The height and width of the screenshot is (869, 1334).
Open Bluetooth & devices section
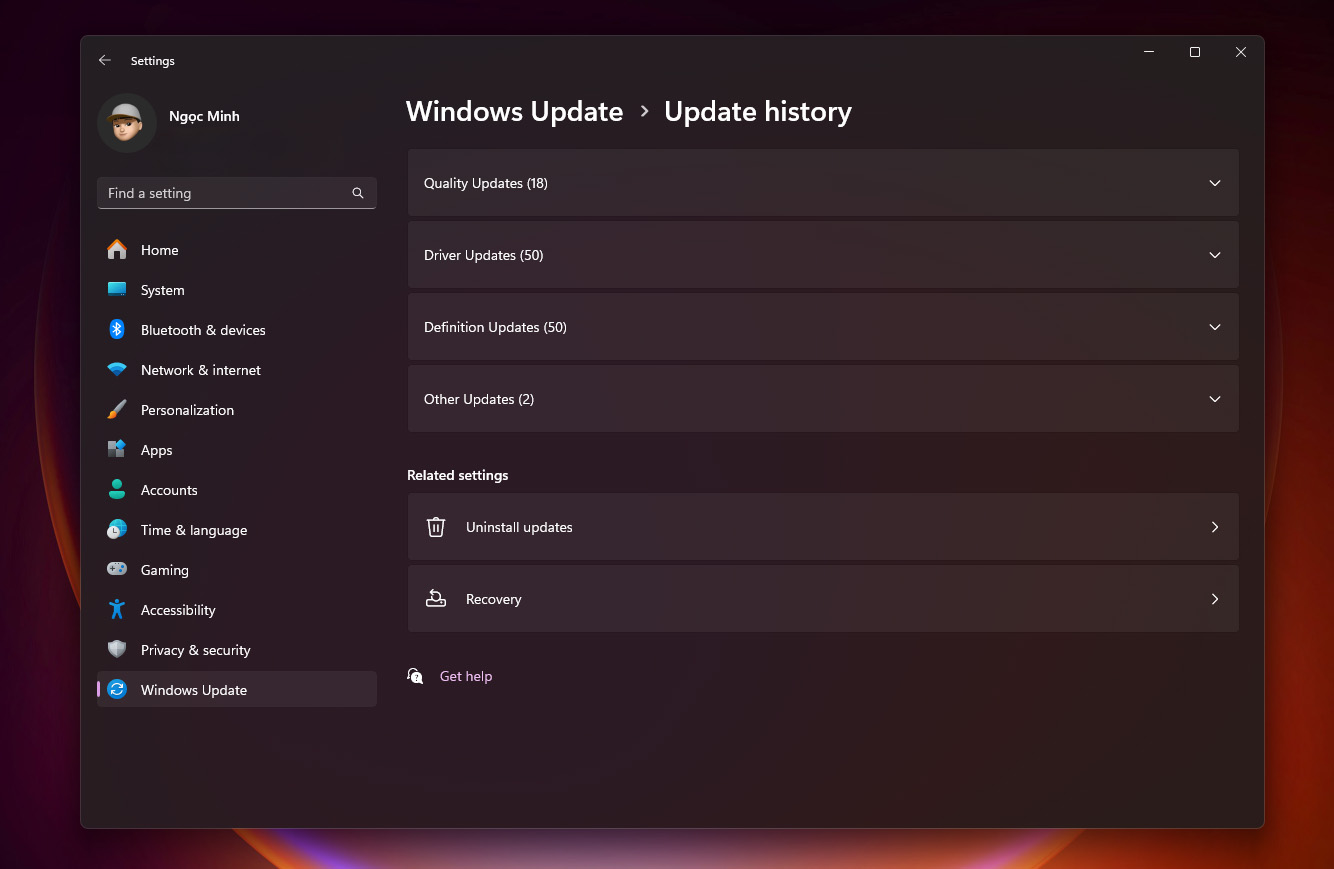237,330
